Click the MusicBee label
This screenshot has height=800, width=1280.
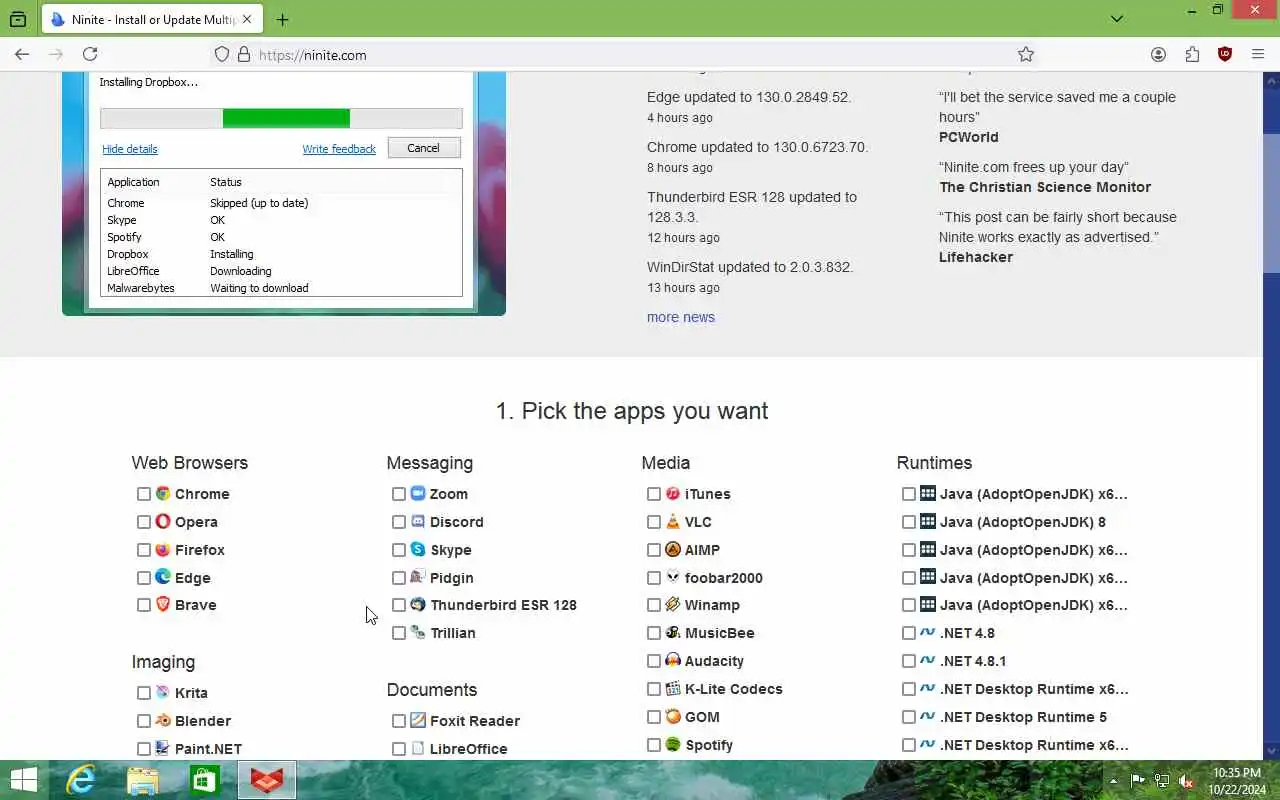[720, 633]
